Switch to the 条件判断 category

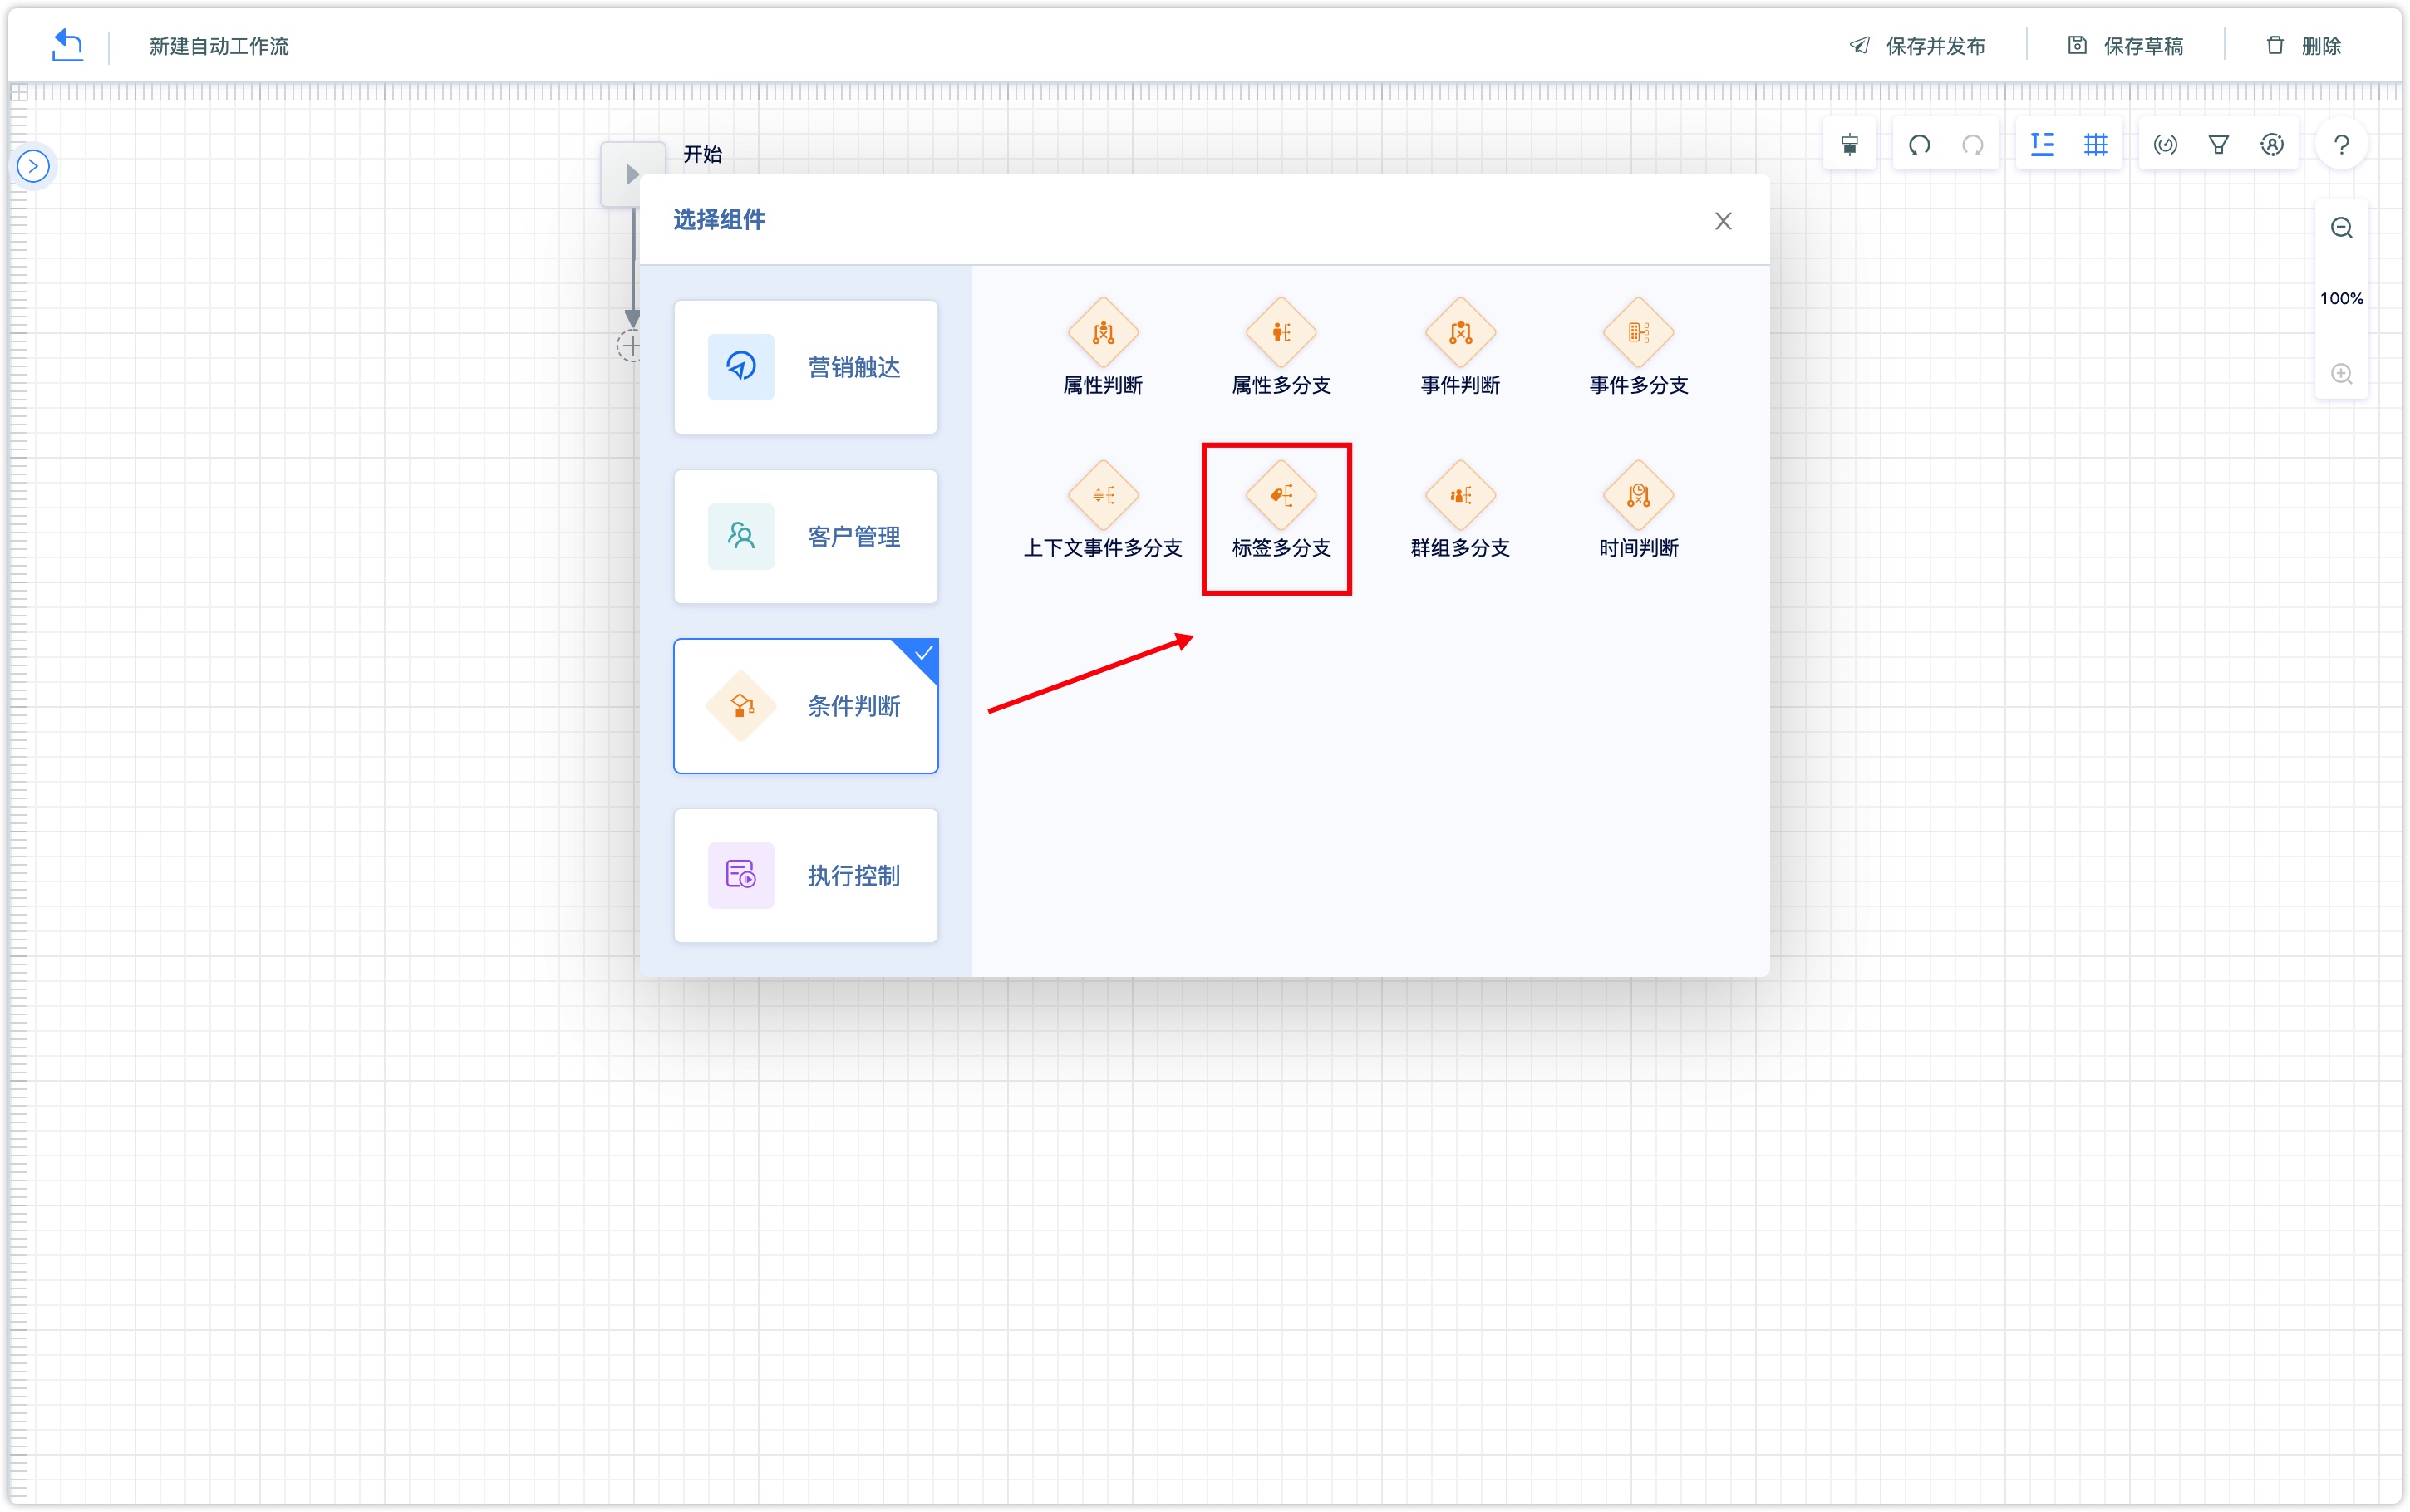[x=806, y=706]
